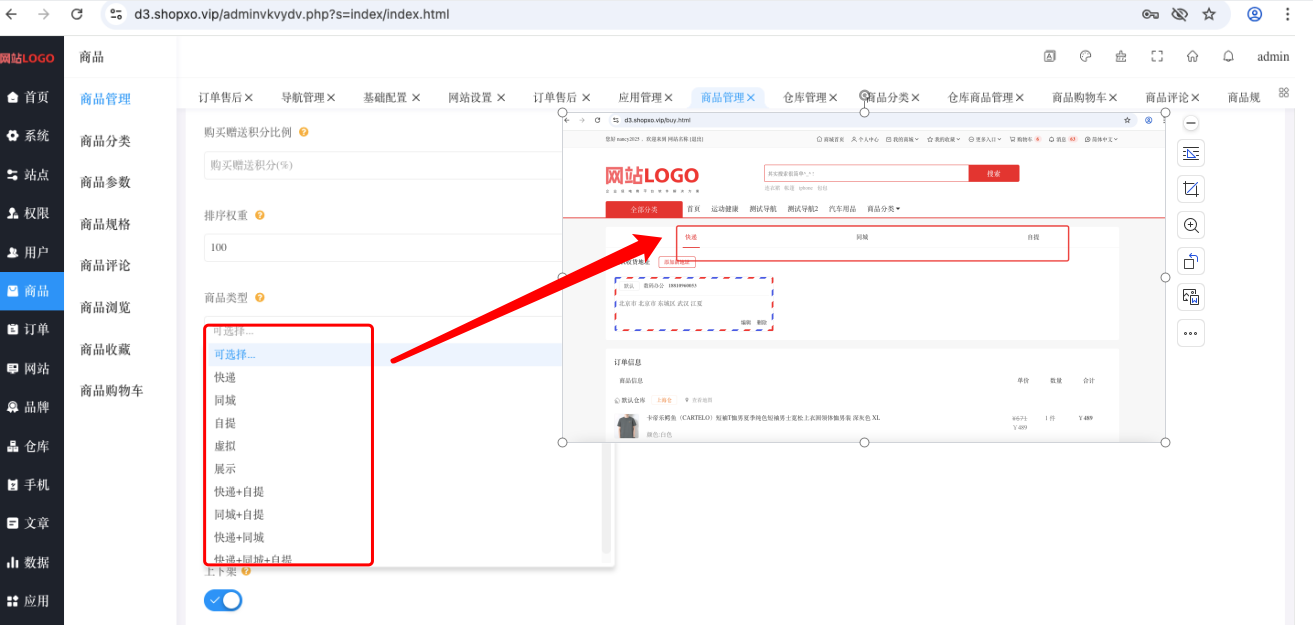Select the zoom-in magnifier tool
The height and width of the screenshot is (625, 1313).
click(x=1191, y=225)
